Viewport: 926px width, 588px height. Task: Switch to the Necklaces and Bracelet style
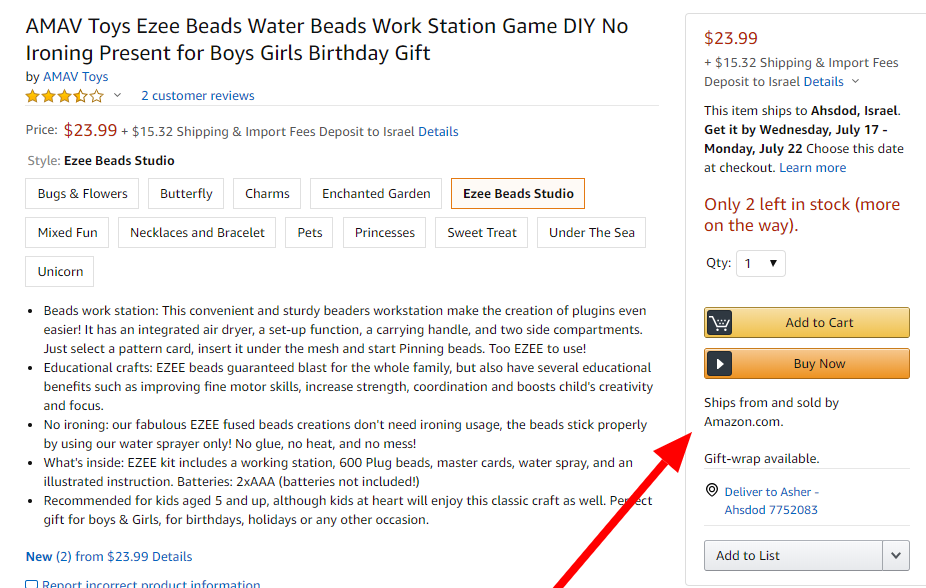pos(198,233)
